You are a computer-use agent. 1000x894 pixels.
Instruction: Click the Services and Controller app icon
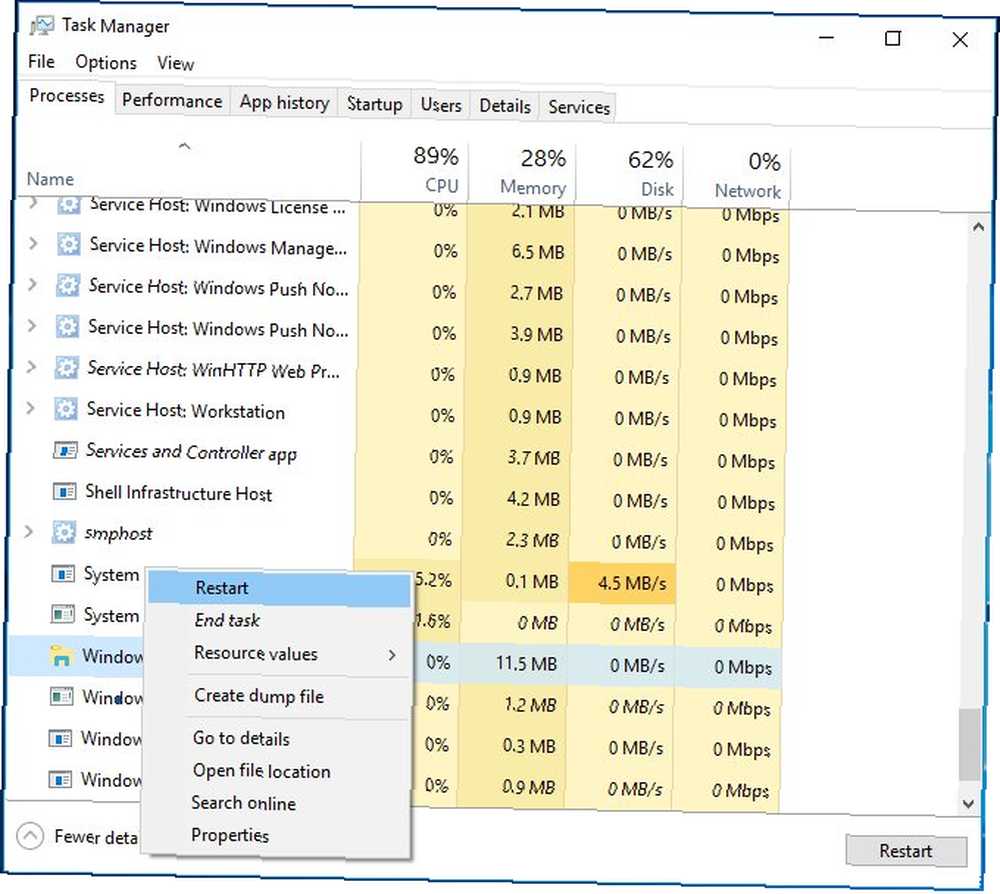pyautogui.click(x=65, y=450)
